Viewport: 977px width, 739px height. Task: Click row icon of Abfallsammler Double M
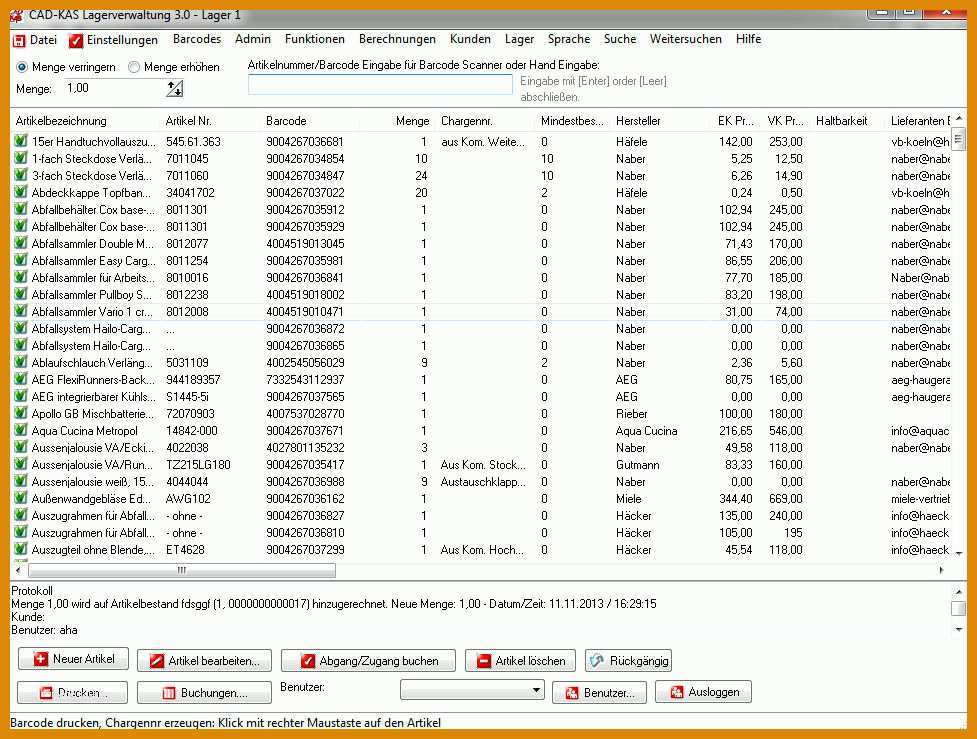pos(21,244)
